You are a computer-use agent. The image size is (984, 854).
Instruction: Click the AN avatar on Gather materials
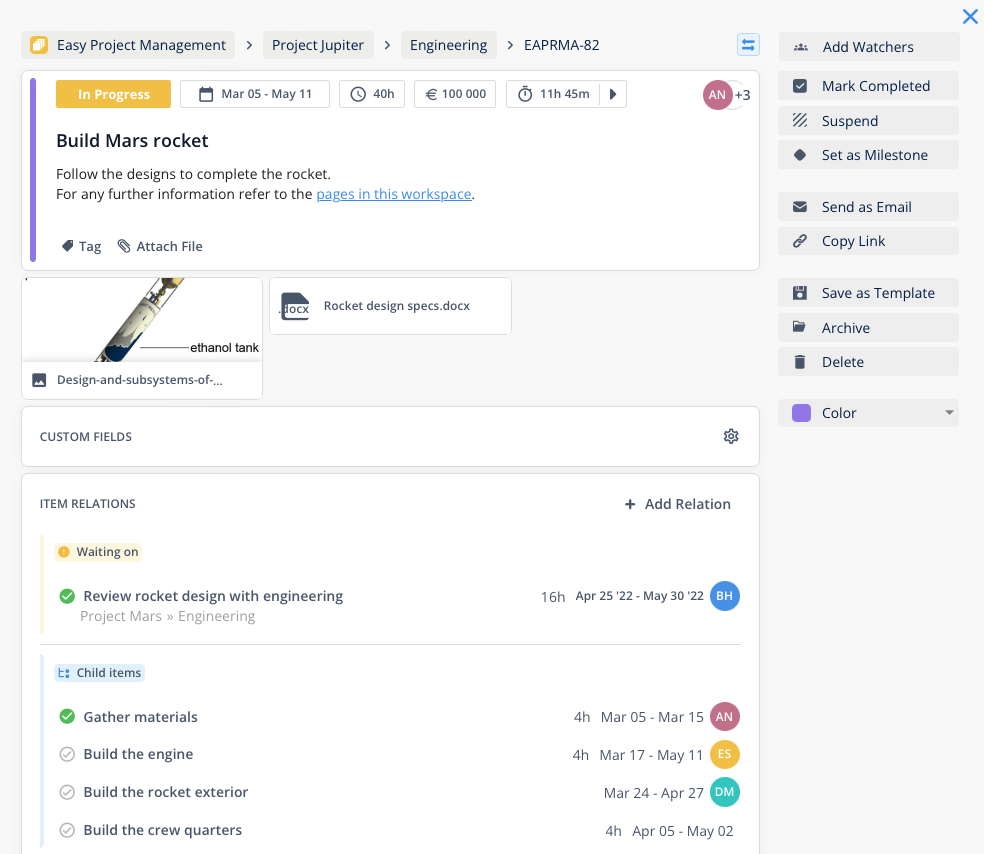point(725,717)
